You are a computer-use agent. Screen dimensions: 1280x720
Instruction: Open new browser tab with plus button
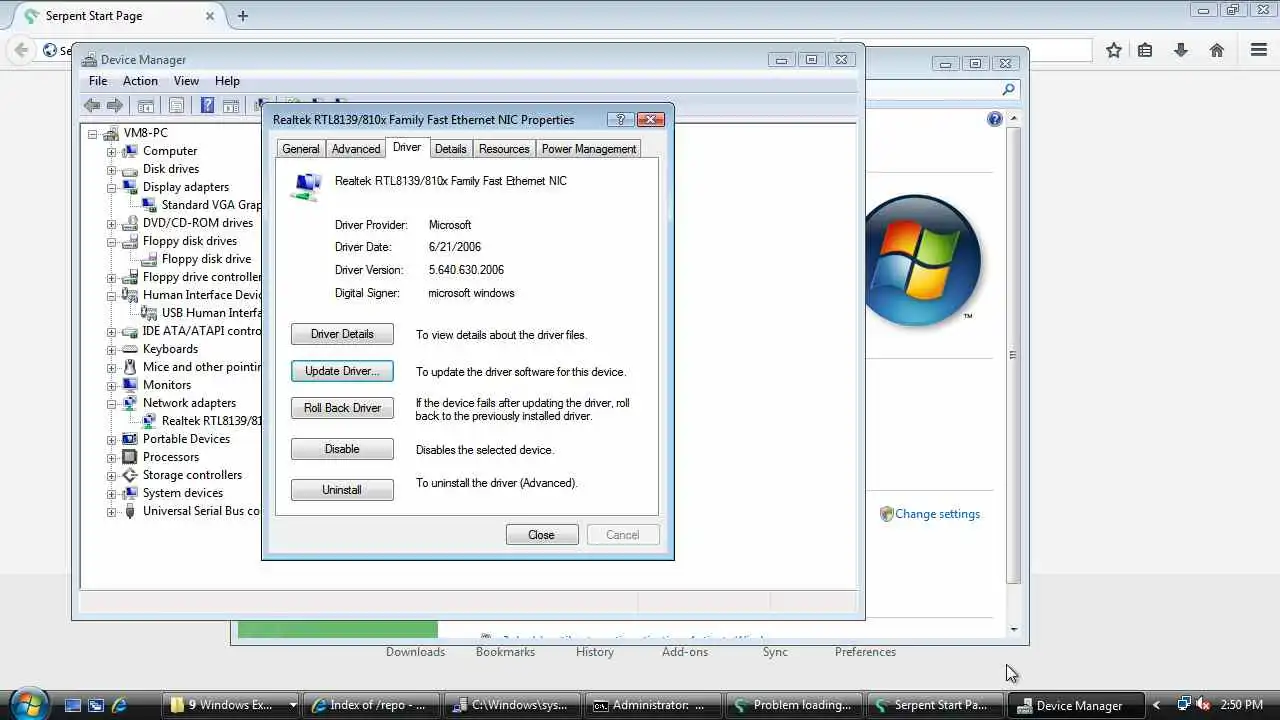(x=243, y=16)
